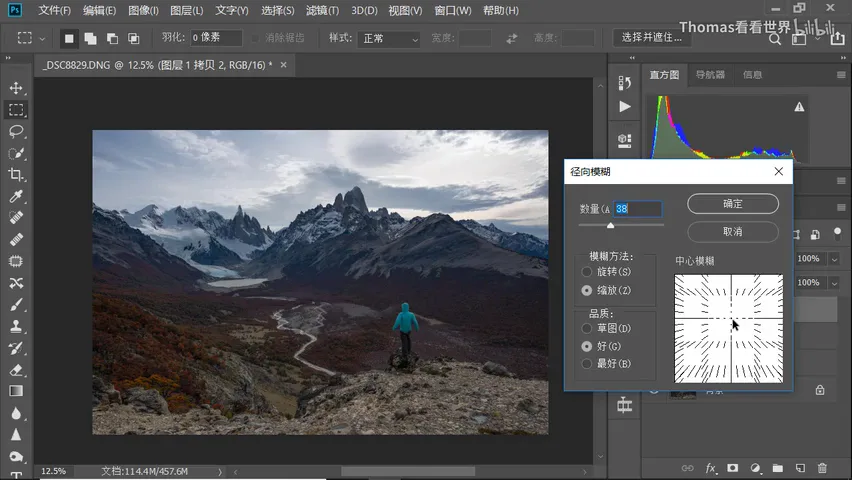Open the 窗口(W) menu

tap(453, 10)
